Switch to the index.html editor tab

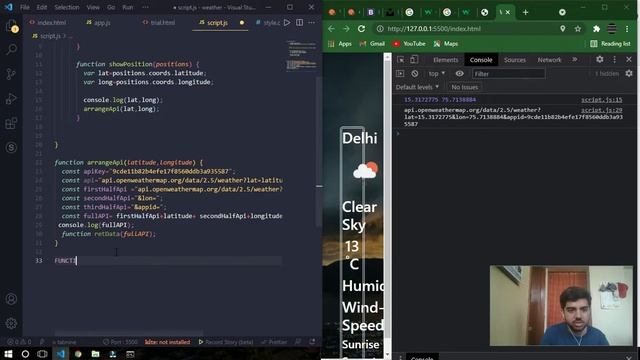pos(48,22)
